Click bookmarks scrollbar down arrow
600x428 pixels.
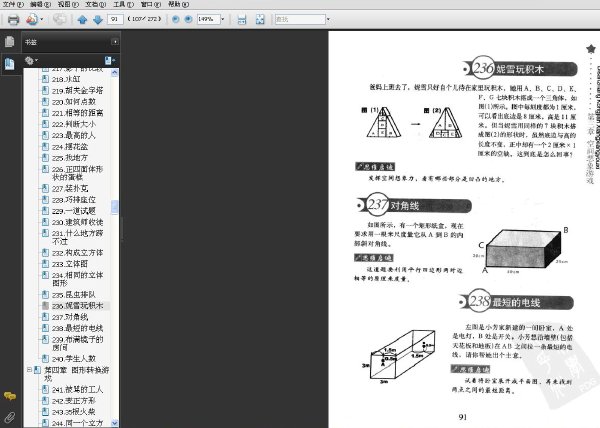(x=114, y=423)
